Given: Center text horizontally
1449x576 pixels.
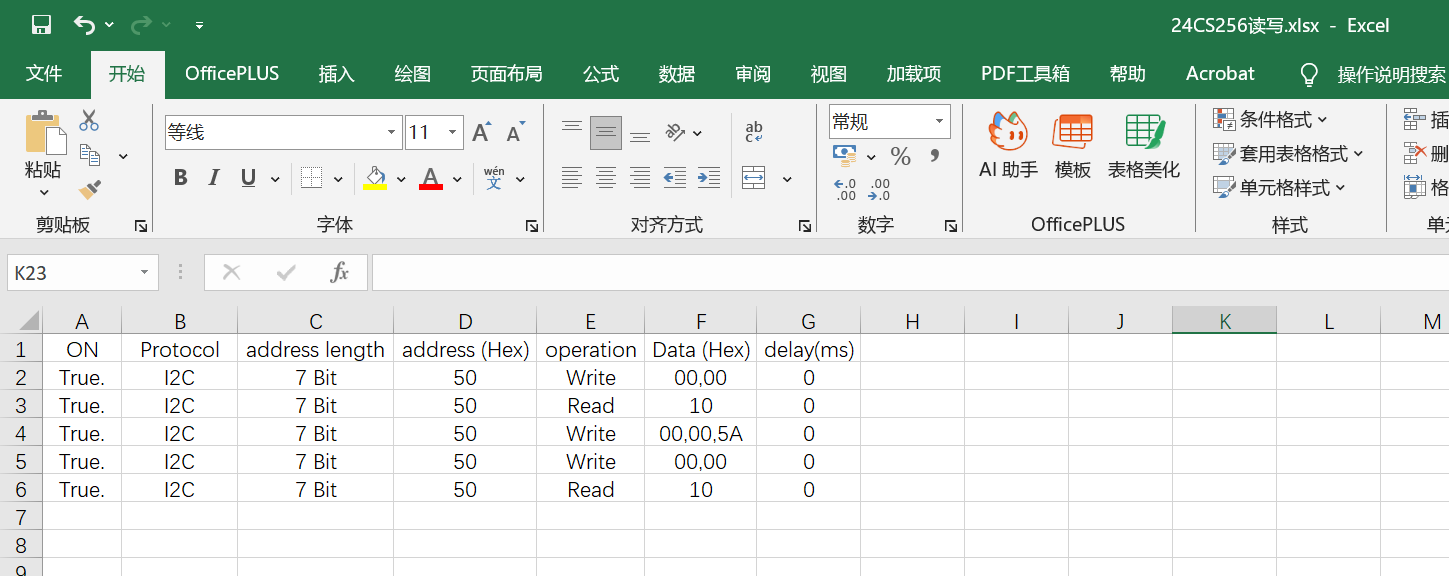Looking at the screenshot, I should click(606, 178).
